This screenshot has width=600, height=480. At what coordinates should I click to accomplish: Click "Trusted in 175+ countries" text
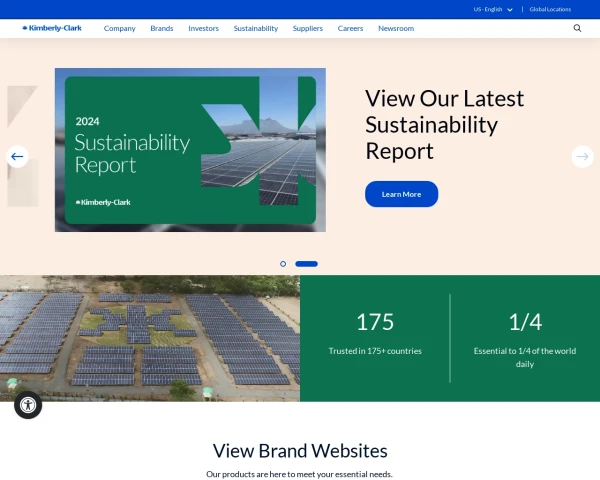tap(375, 351)
